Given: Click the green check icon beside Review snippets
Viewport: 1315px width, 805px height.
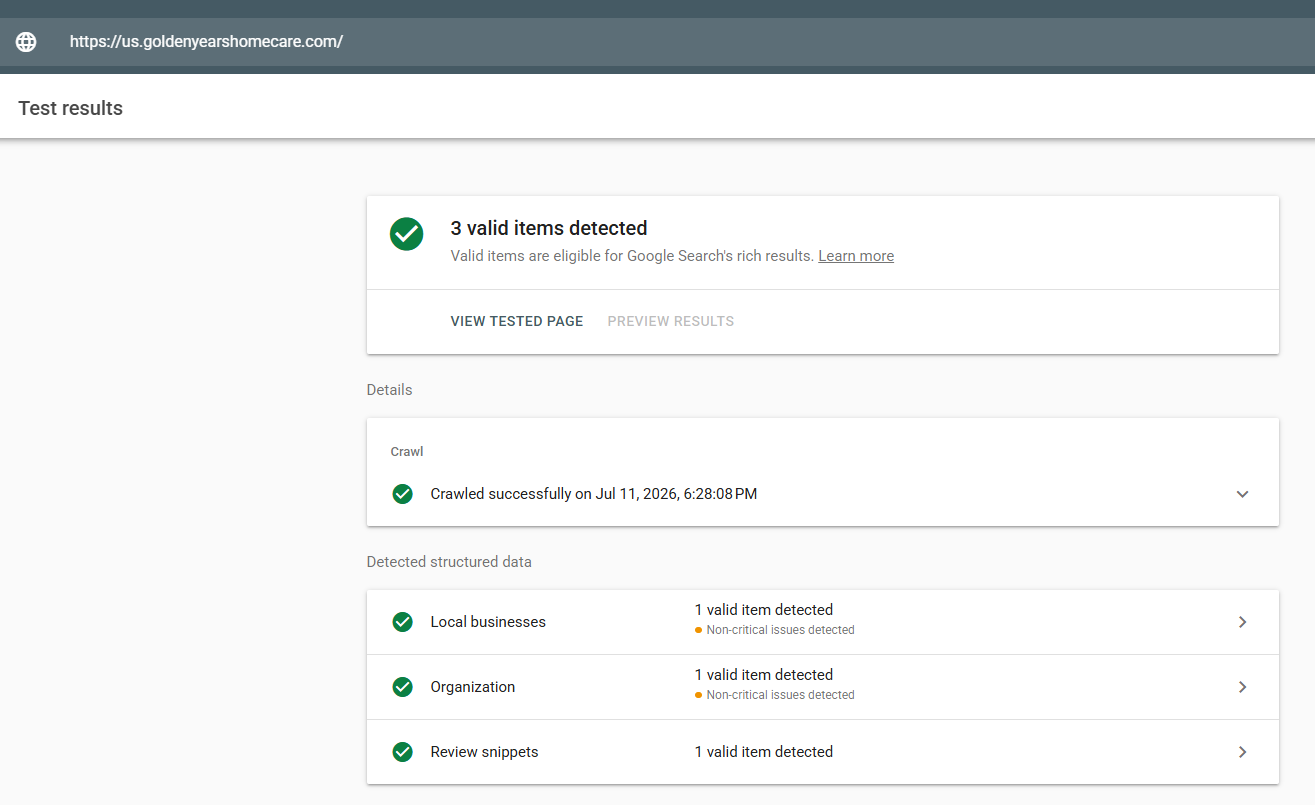Looking at the screenshot, I should pos(403,752).
